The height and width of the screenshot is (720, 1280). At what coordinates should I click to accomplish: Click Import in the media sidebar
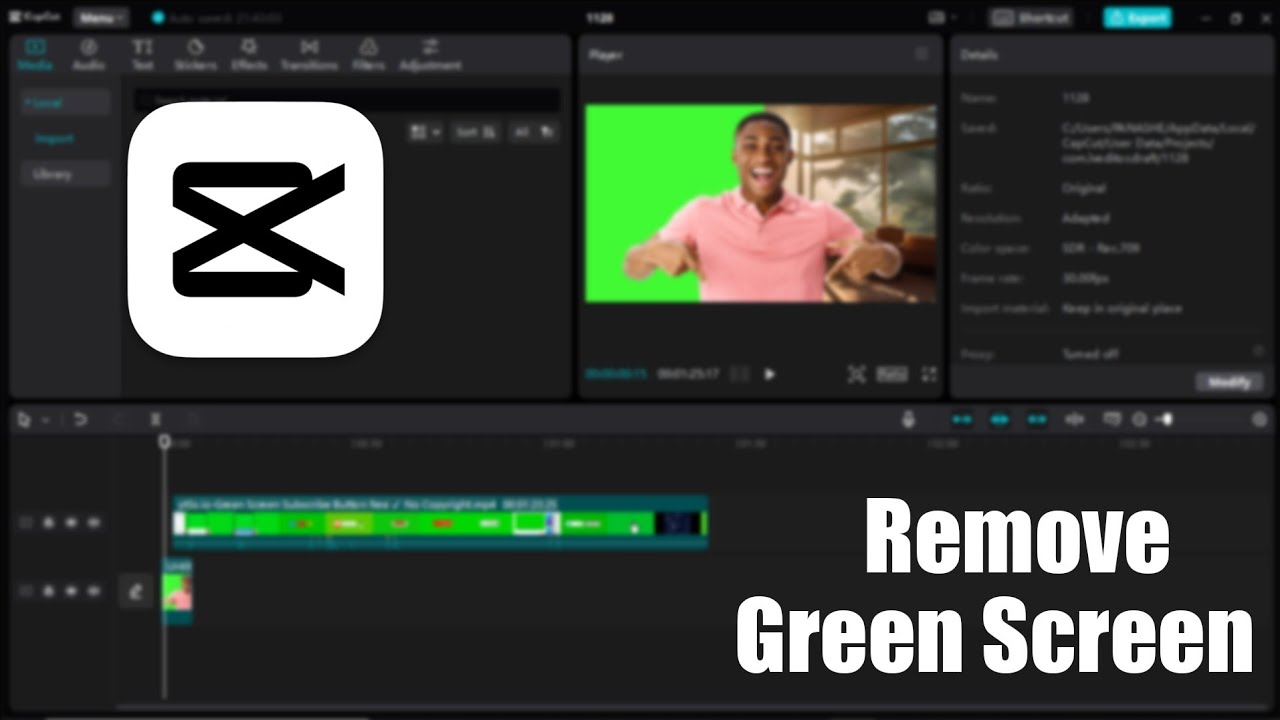coord(55,139)
